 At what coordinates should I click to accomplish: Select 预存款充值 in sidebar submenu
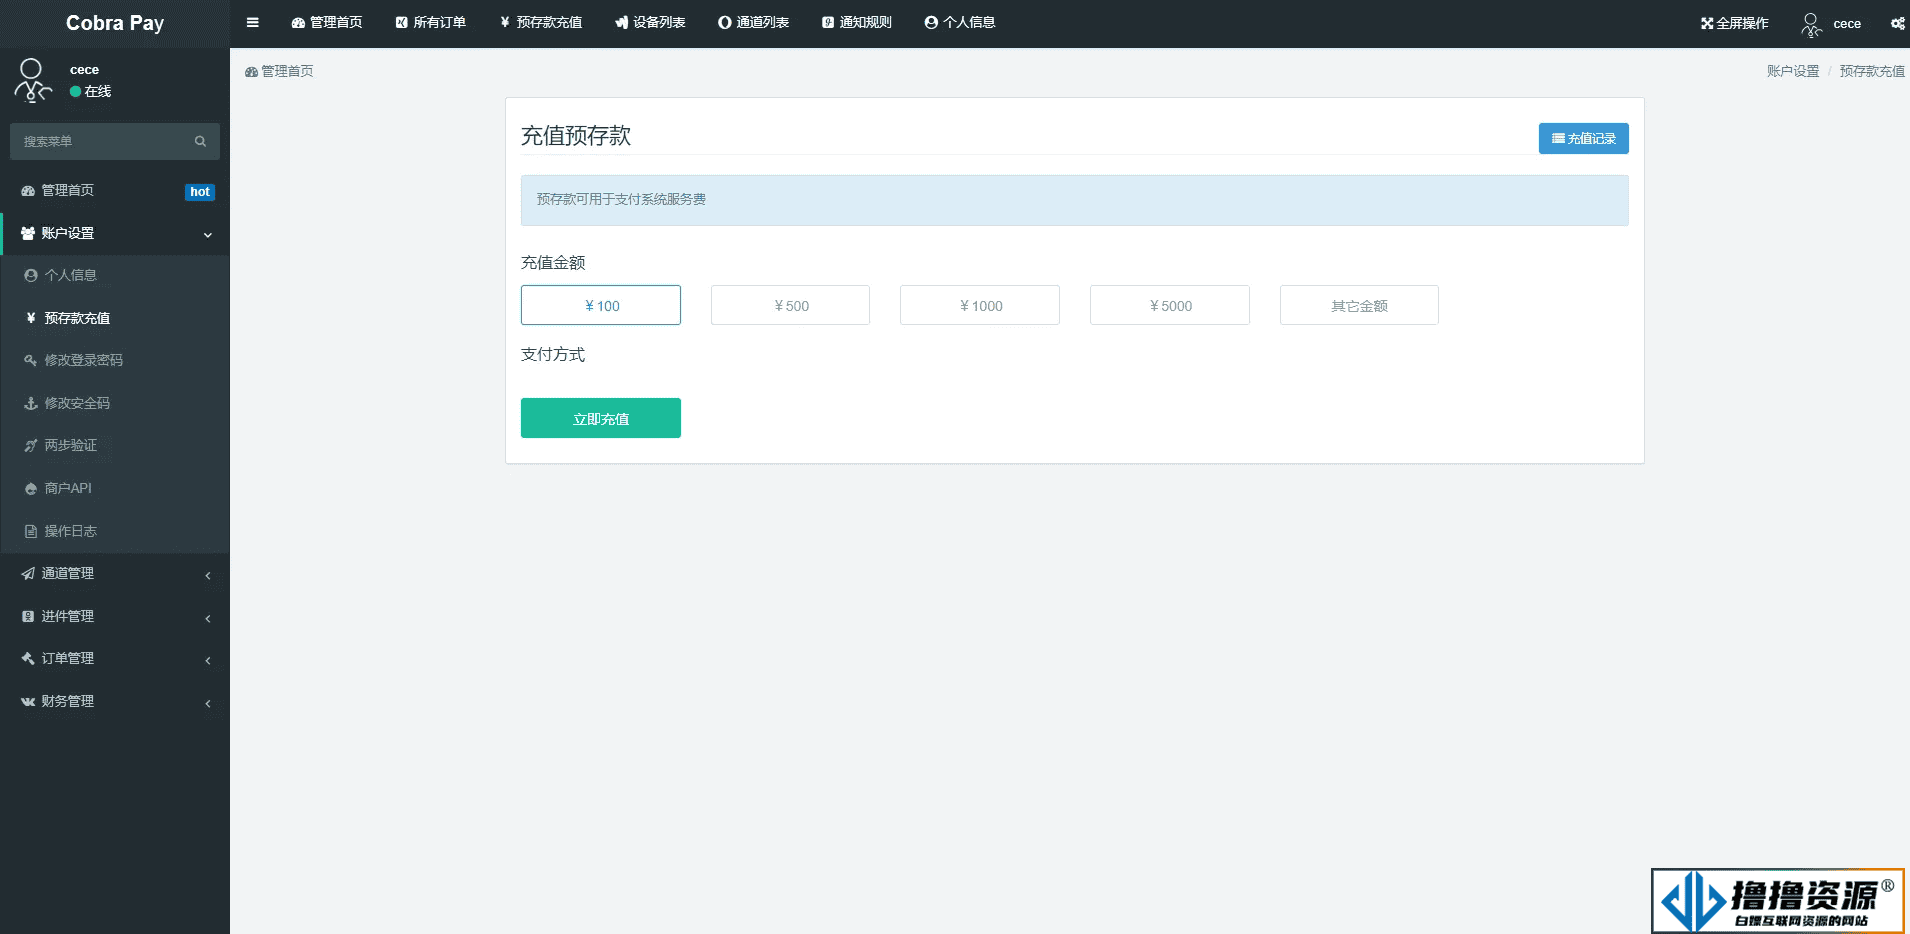tap(115, 318)
